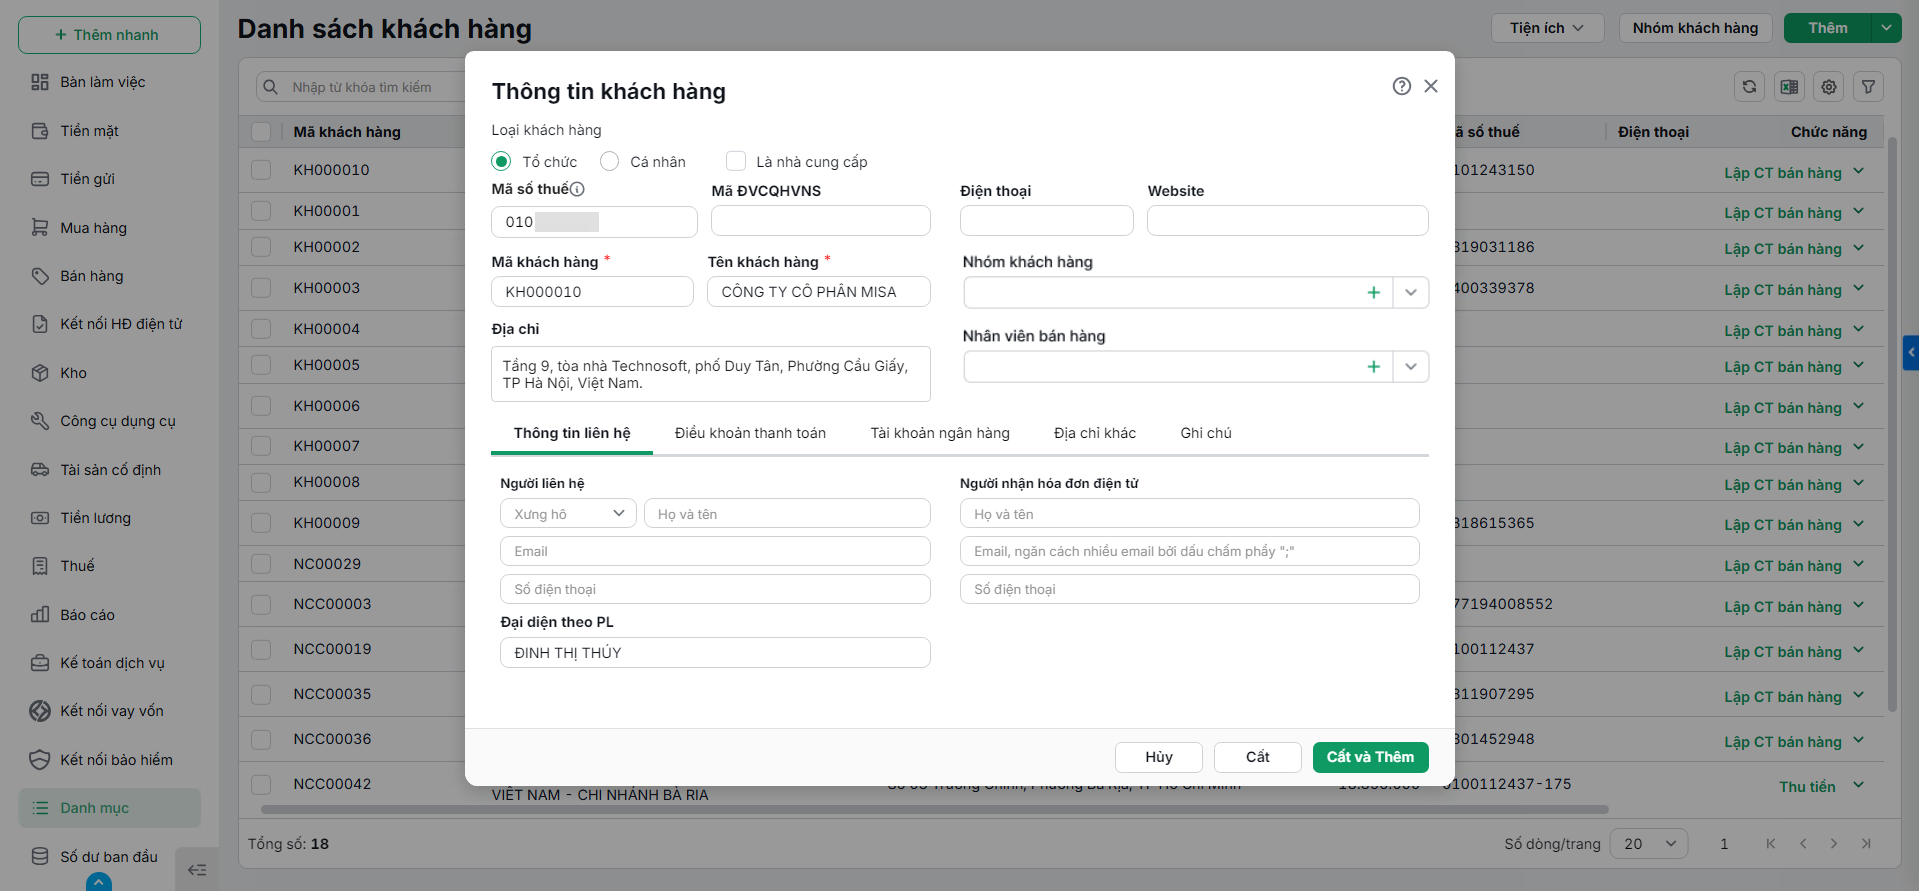The width and height of the screenshot is (1919, 891).
Task: Click the Mã số thuế info icon
Action: [577, 189]
